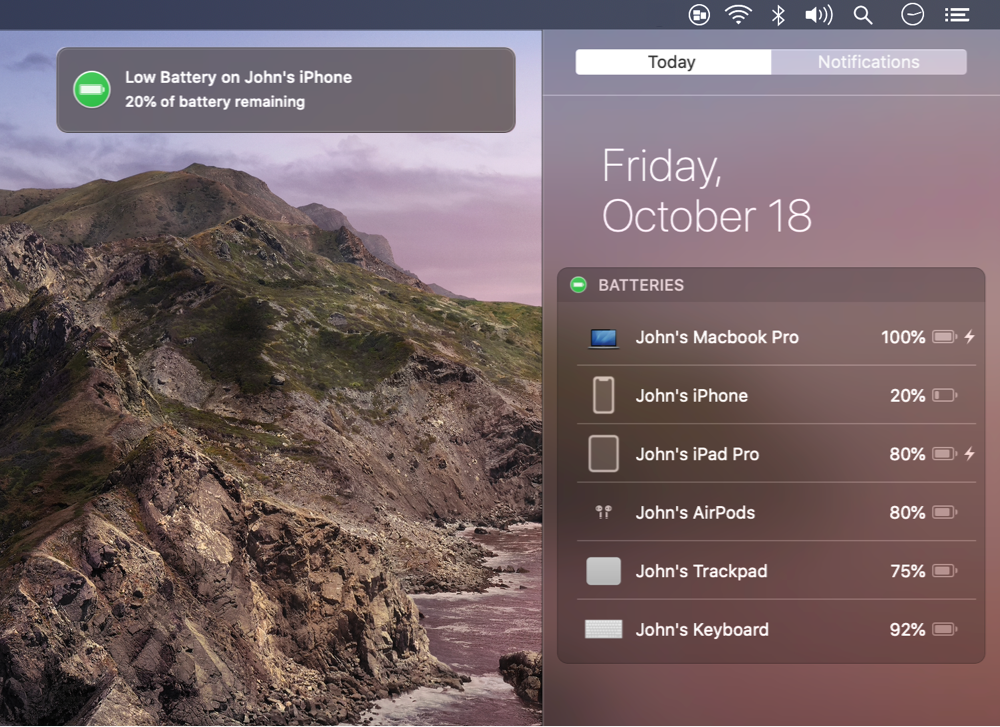Click the Wi-Fi icon in menu bar

738,15
